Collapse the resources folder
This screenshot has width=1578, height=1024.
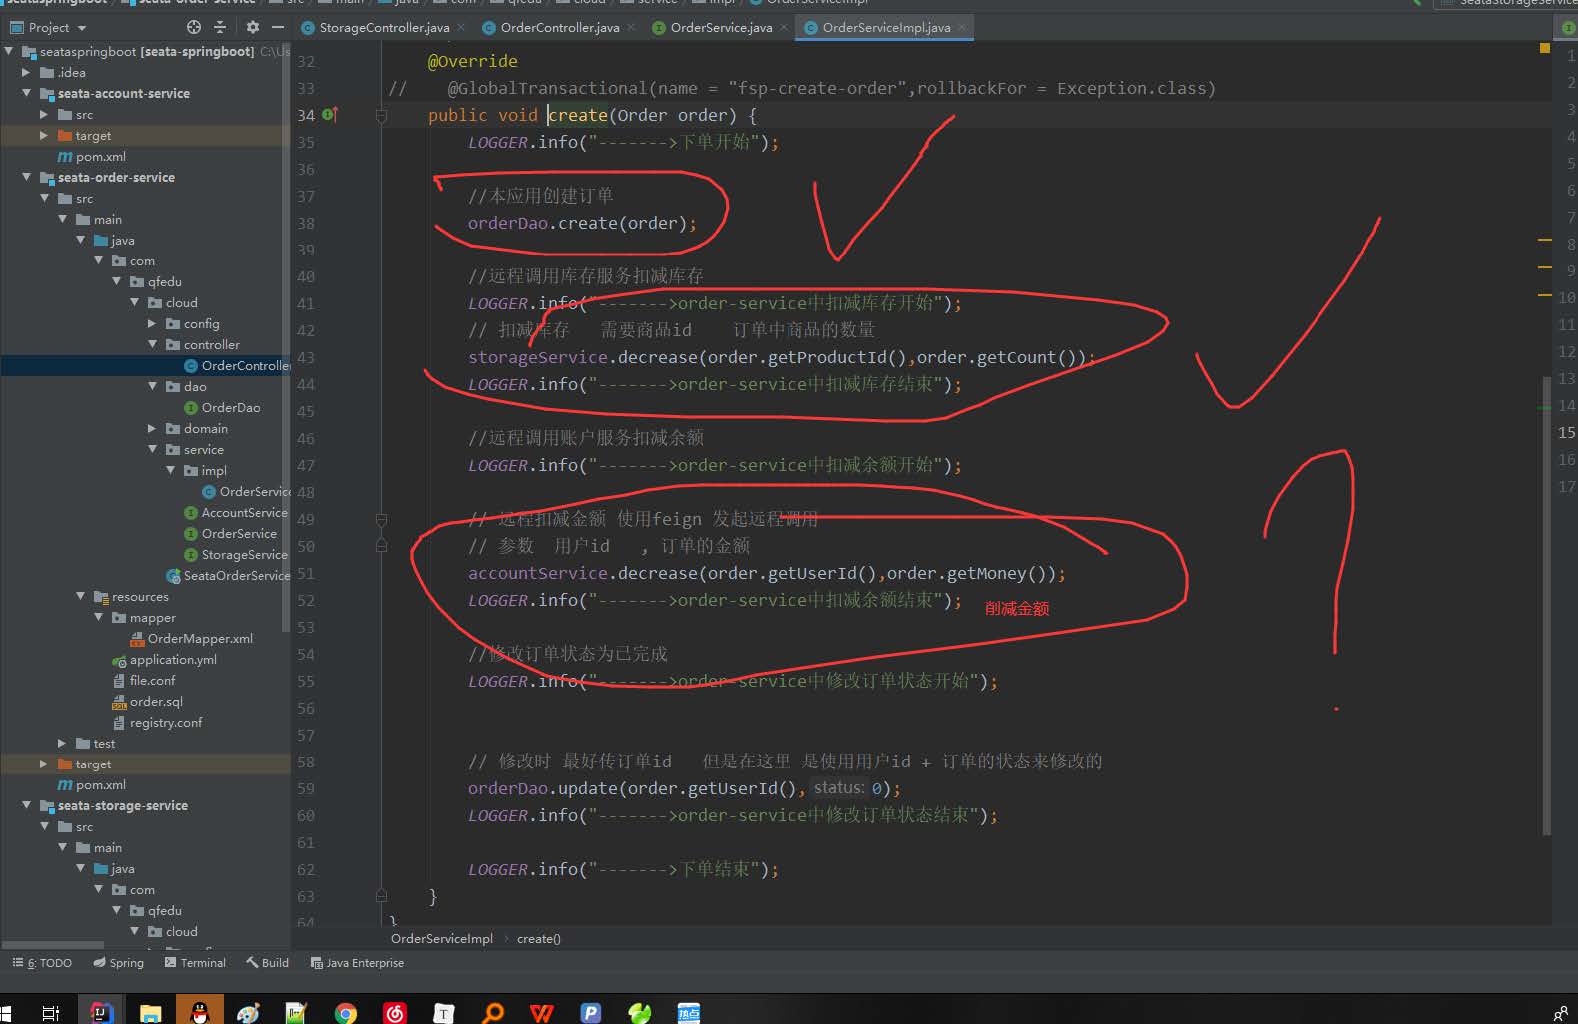(80, 596)
